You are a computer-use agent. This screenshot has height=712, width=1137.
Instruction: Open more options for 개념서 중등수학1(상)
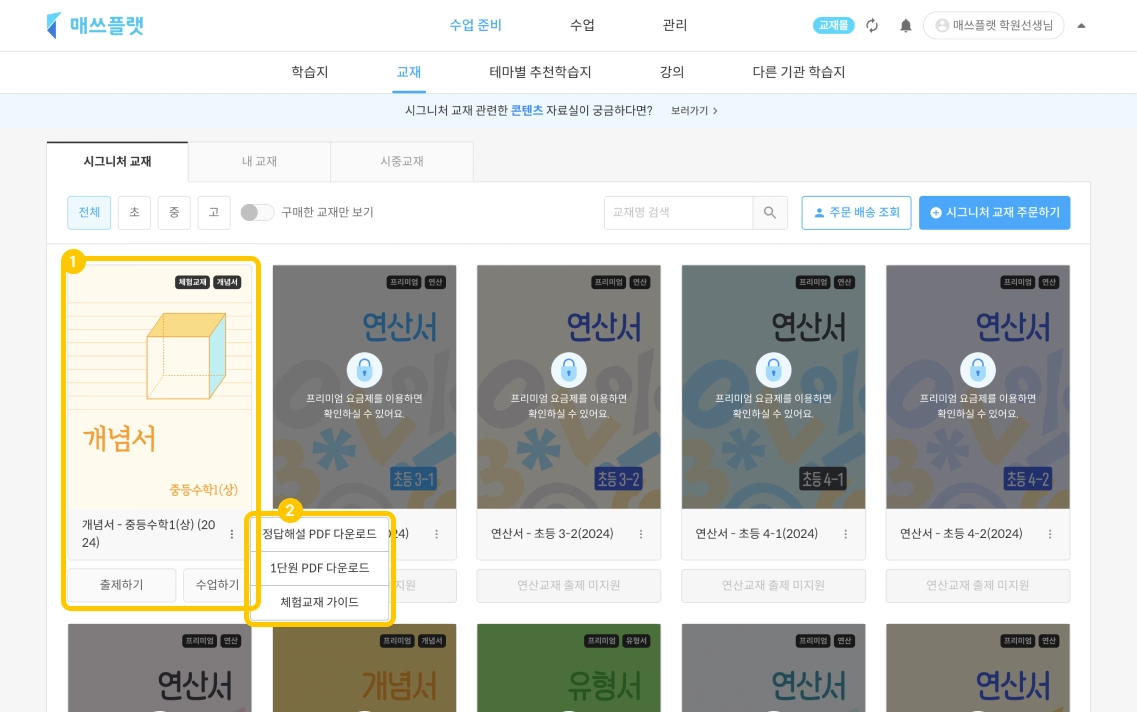(x=232, y=534)
